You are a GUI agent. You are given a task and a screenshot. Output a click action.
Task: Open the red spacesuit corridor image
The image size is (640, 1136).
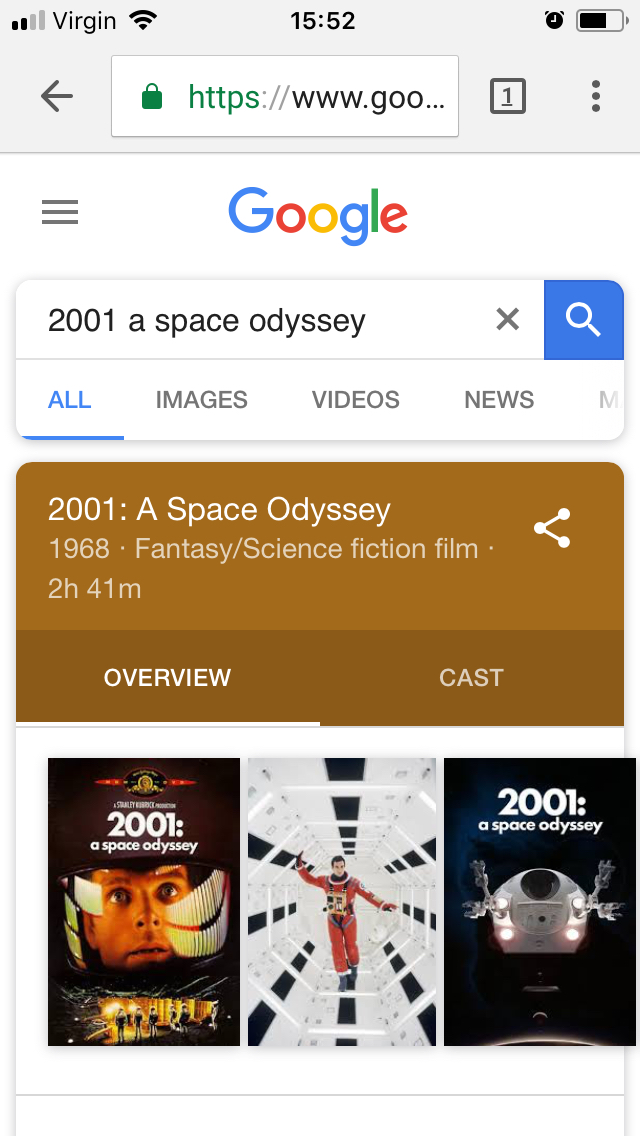pos(342,901)
